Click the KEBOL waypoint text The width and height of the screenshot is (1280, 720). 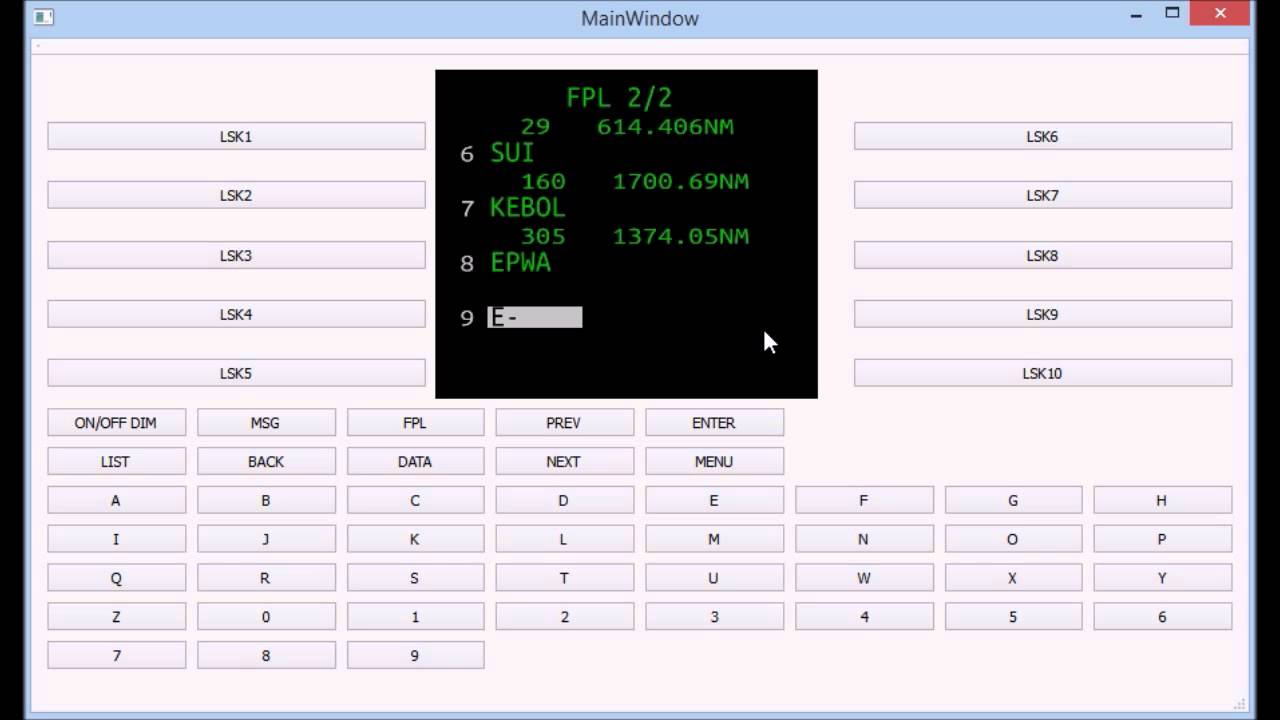pos(527,208)
